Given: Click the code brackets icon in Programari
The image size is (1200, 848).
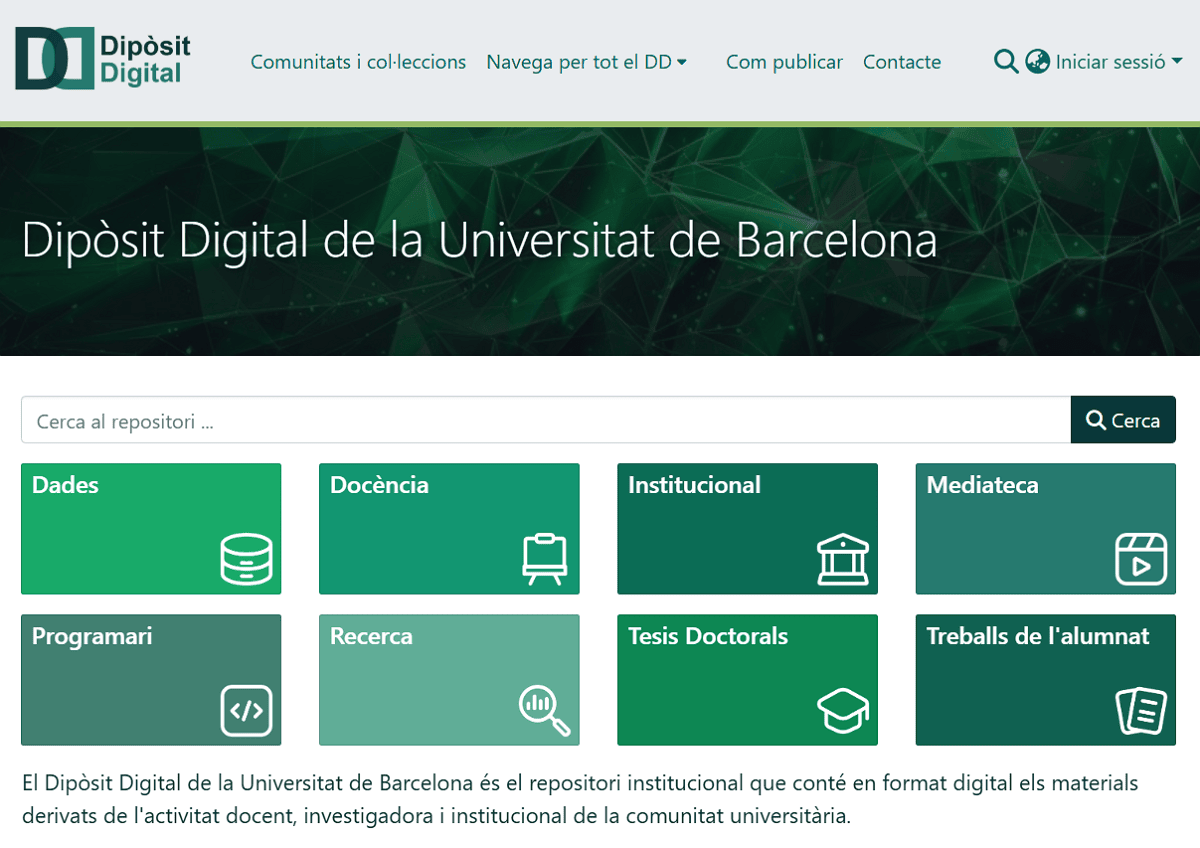Looking at the screenshot, I should pyautogui.click(x=246, y=710).
